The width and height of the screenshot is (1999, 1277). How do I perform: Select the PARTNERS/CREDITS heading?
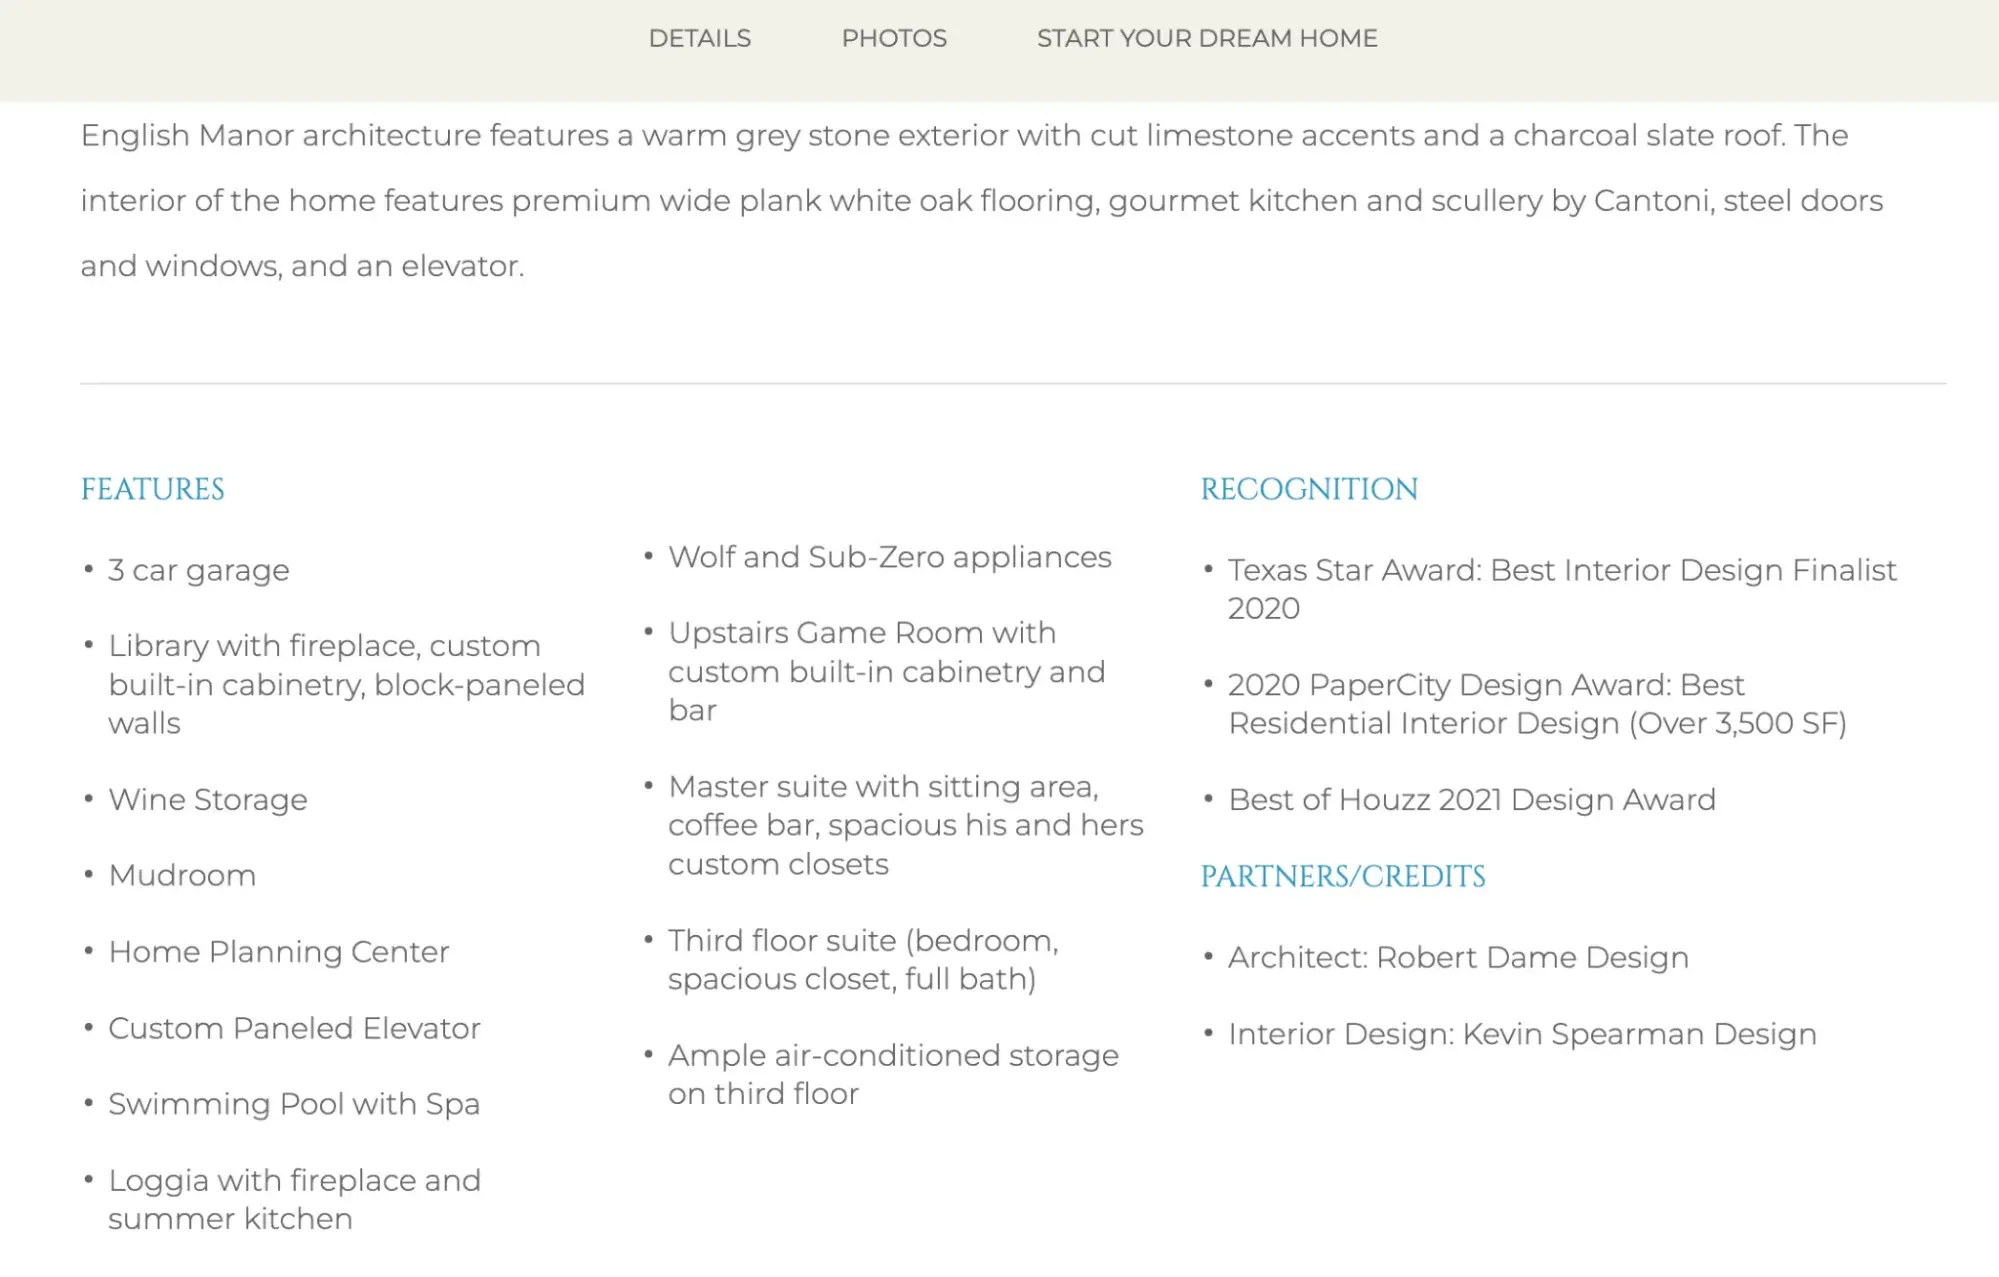(x=1343, y=875)
